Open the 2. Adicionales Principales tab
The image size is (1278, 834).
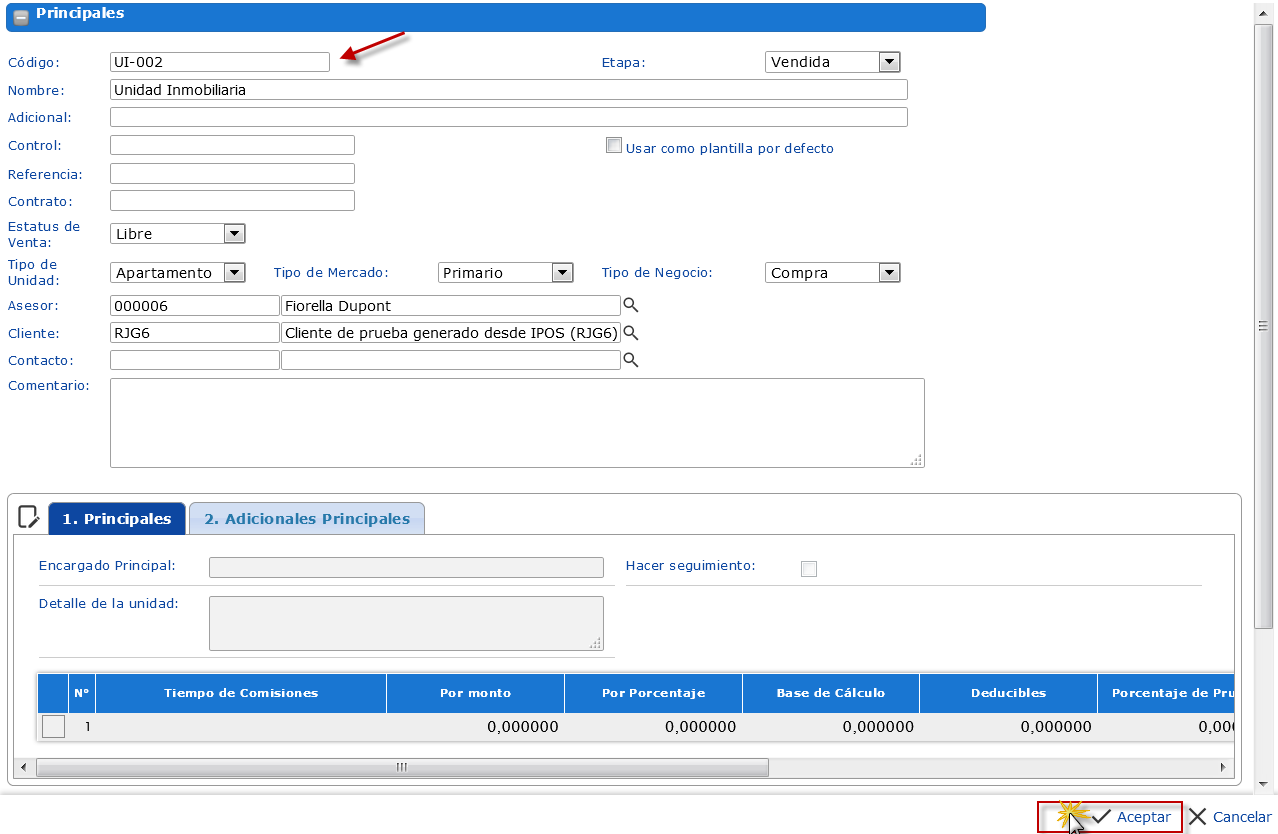point(307,519)
